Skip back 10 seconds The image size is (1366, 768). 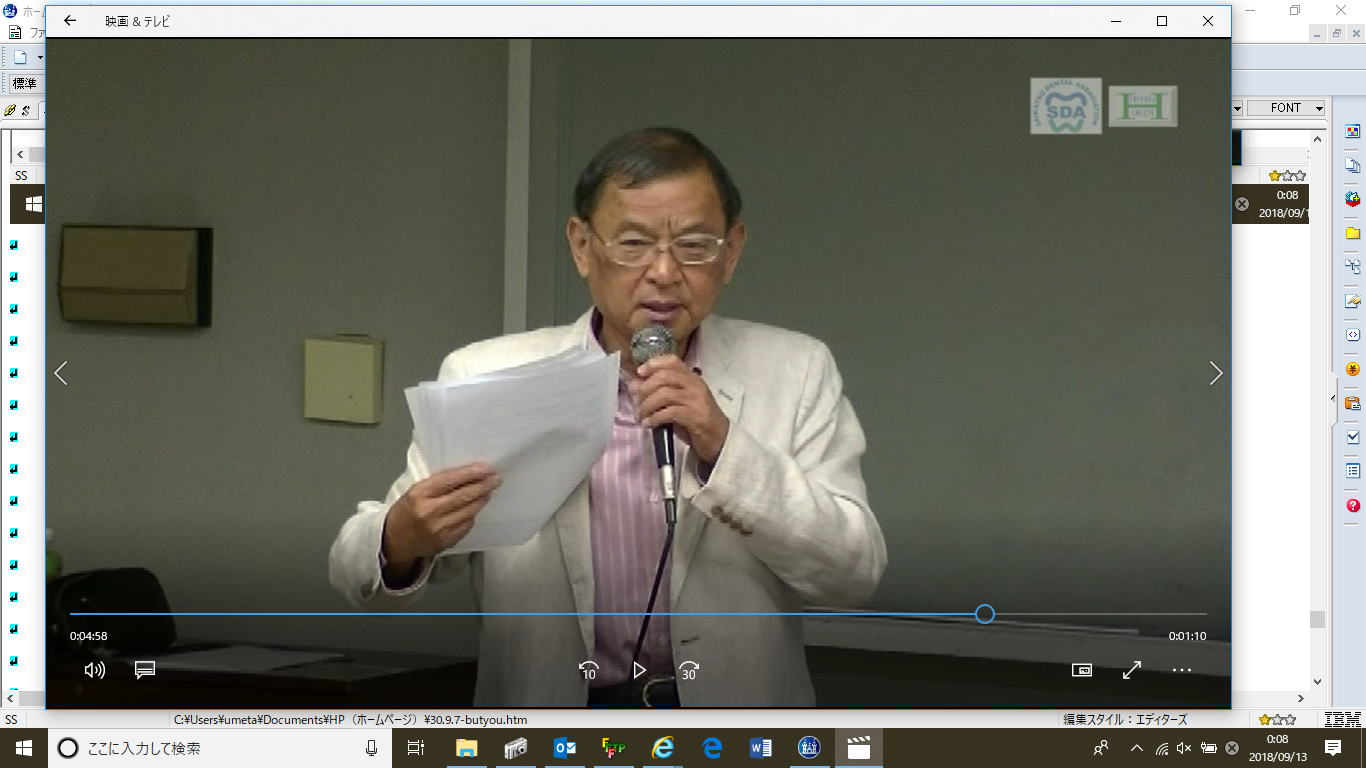pyautogui.click(x=589, y=670)
